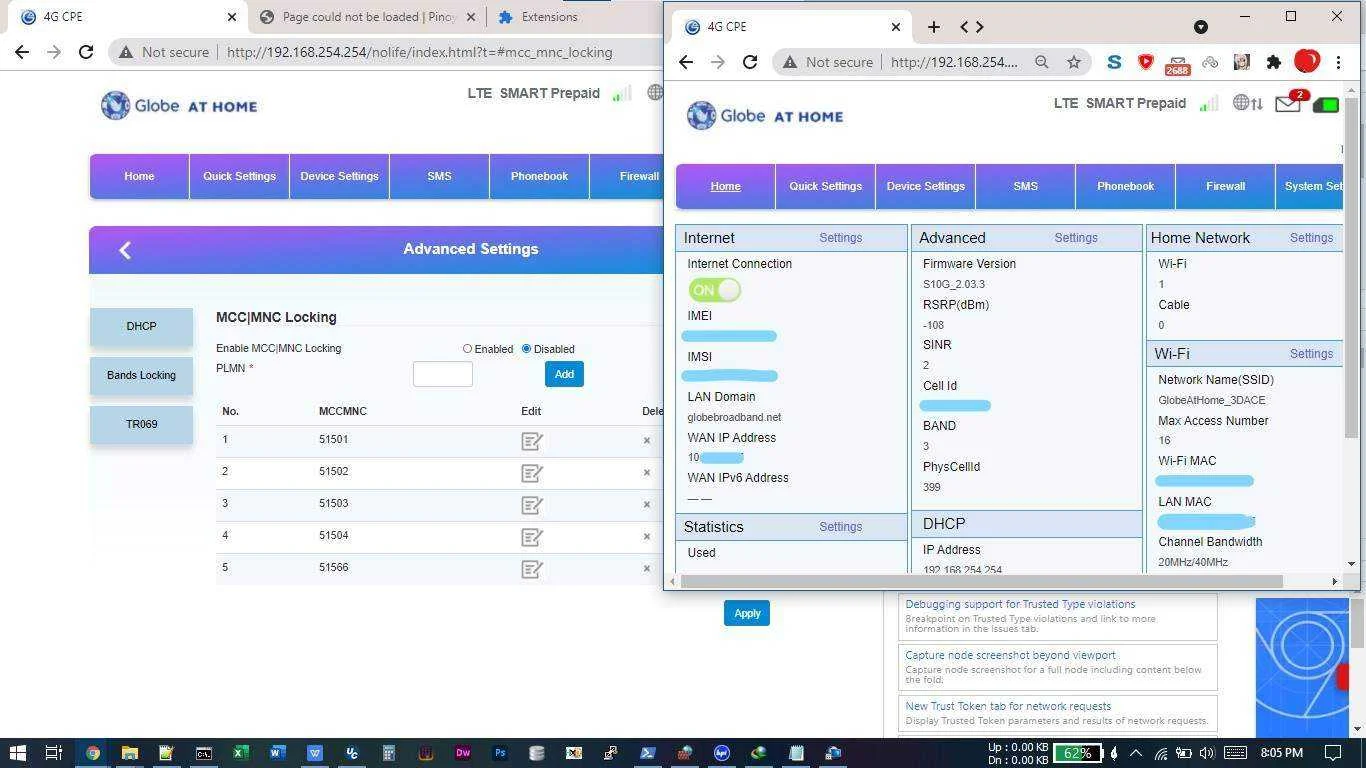Open the tab search dropdown in front Chrome window
This screenshot has height=768, width=1366.
[x=1201, y=27]
